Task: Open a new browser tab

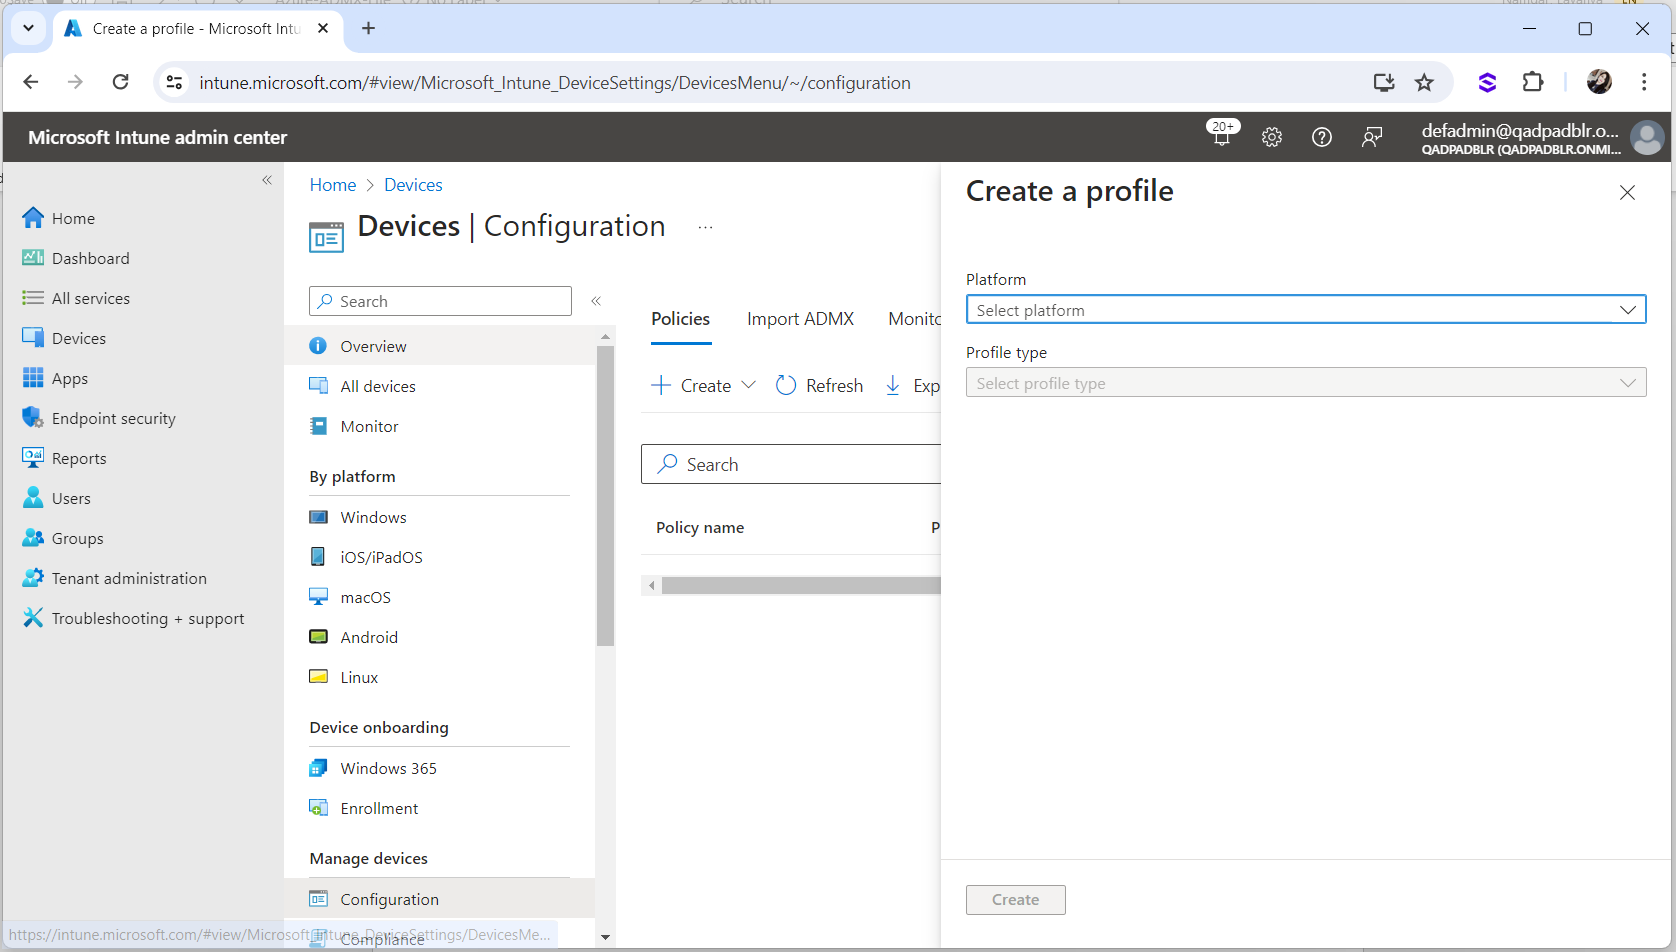Action: [x=368, y=28]
